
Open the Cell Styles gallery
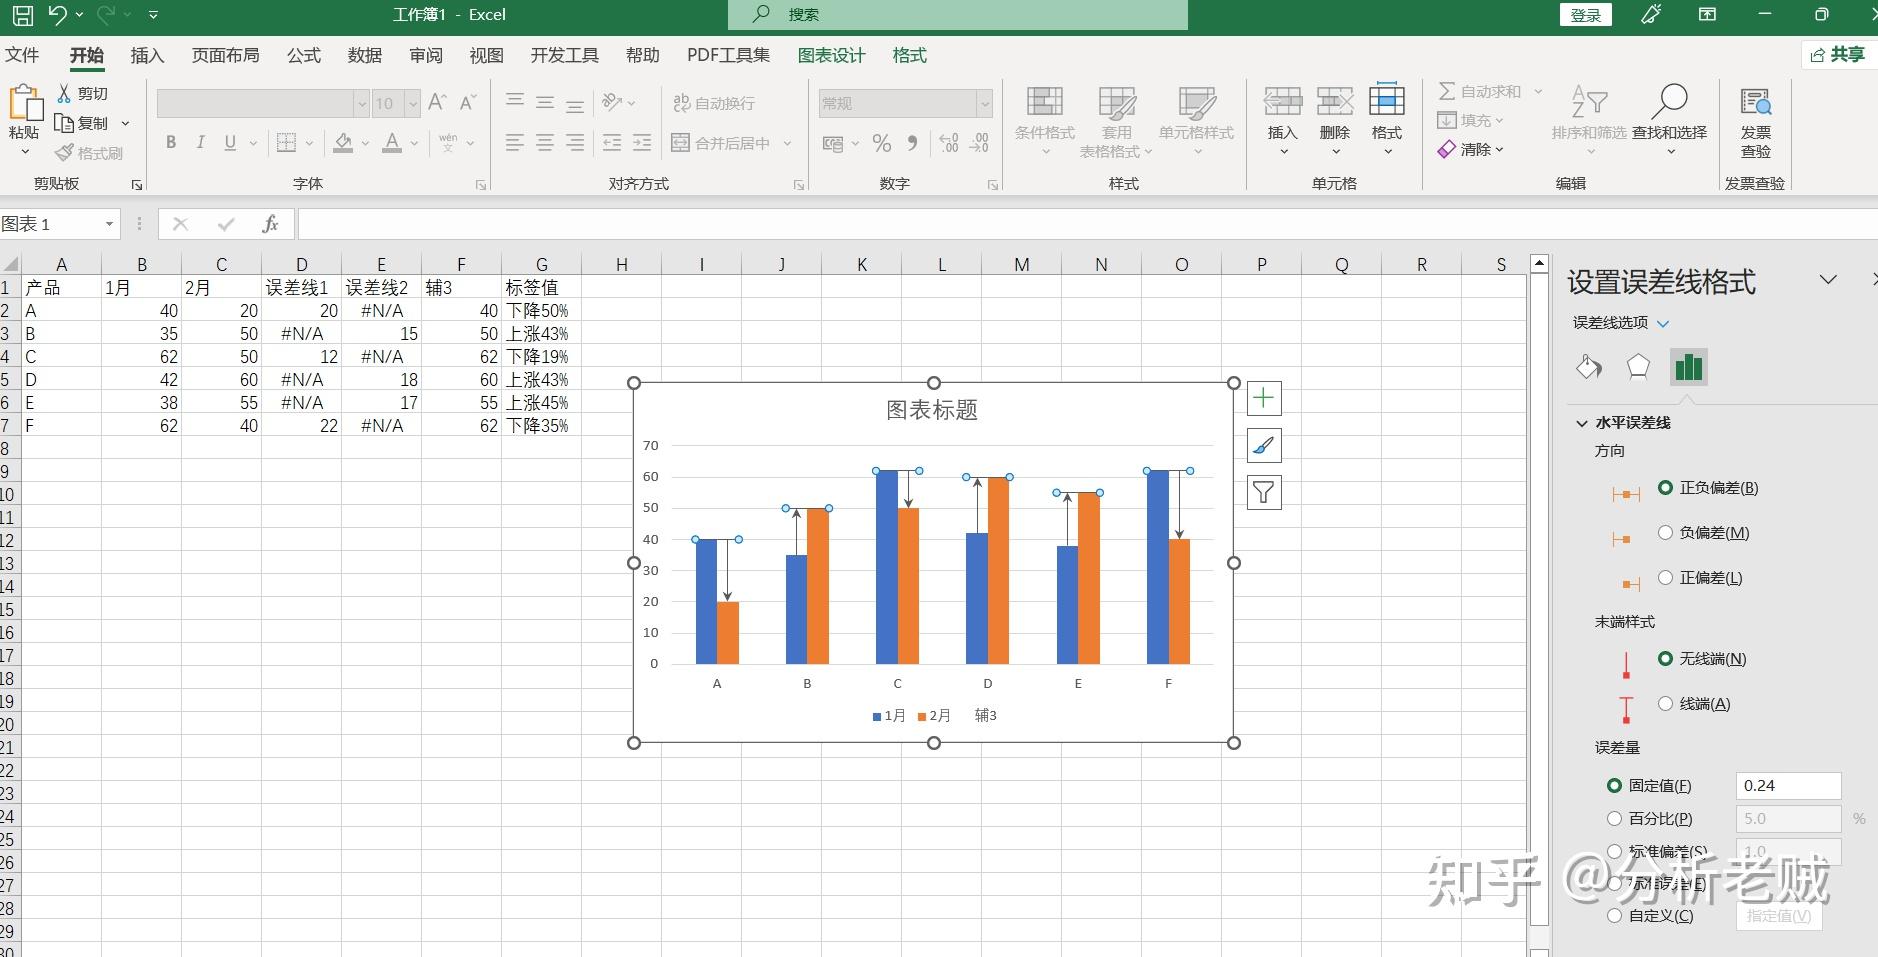1196,121
